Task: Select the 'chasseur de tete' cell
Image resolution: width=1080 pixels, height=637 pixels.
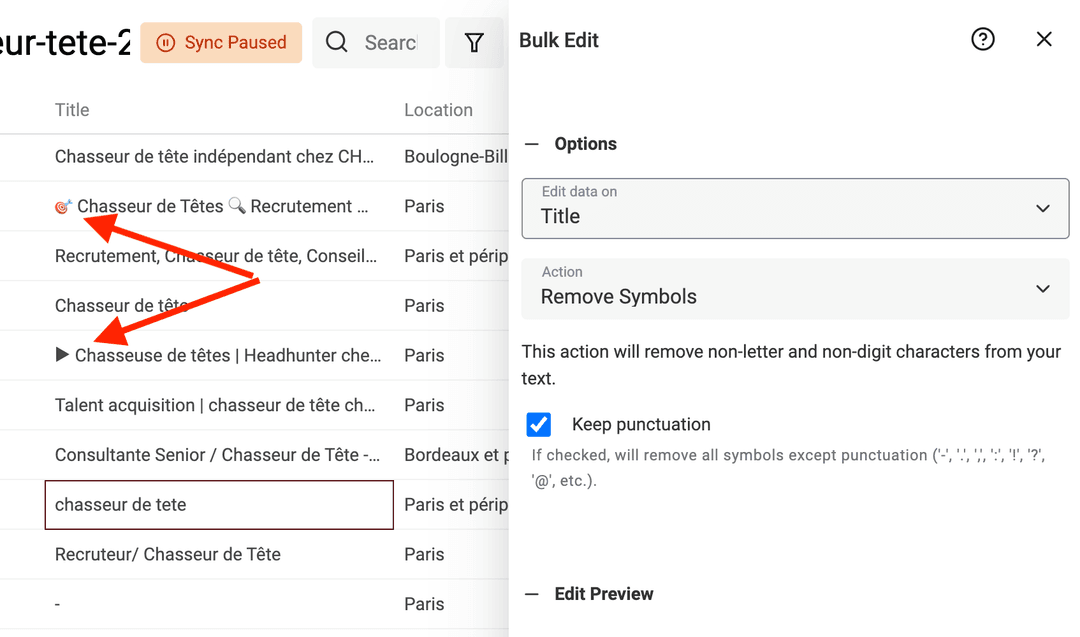Action: click(x=219, y=505)
